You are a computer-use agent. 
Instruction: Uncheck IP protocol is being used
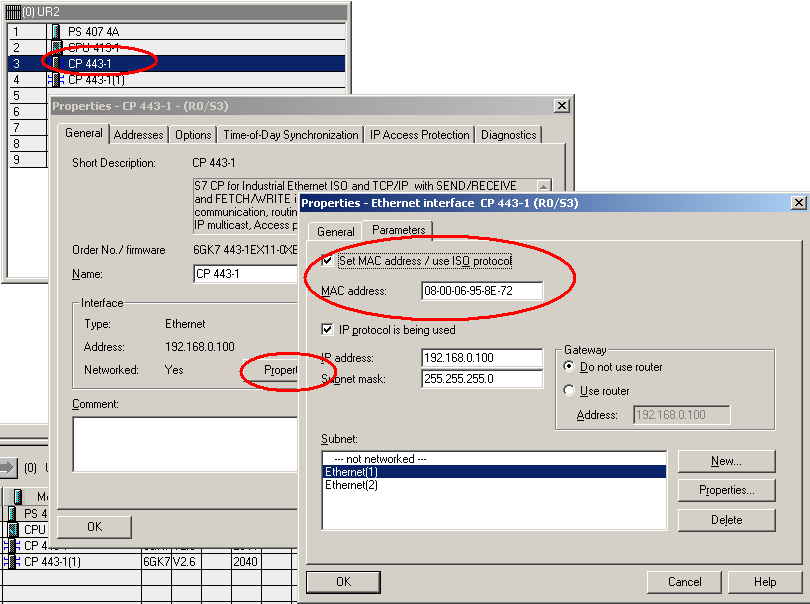(328, 329)
